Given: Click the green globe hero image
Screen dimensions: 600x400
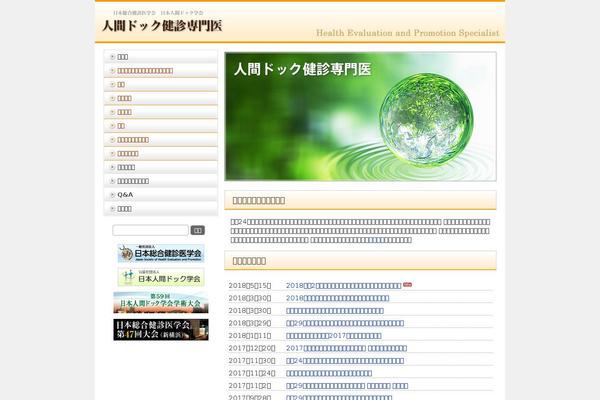Looking at the screenshot, I should (360, 116).
